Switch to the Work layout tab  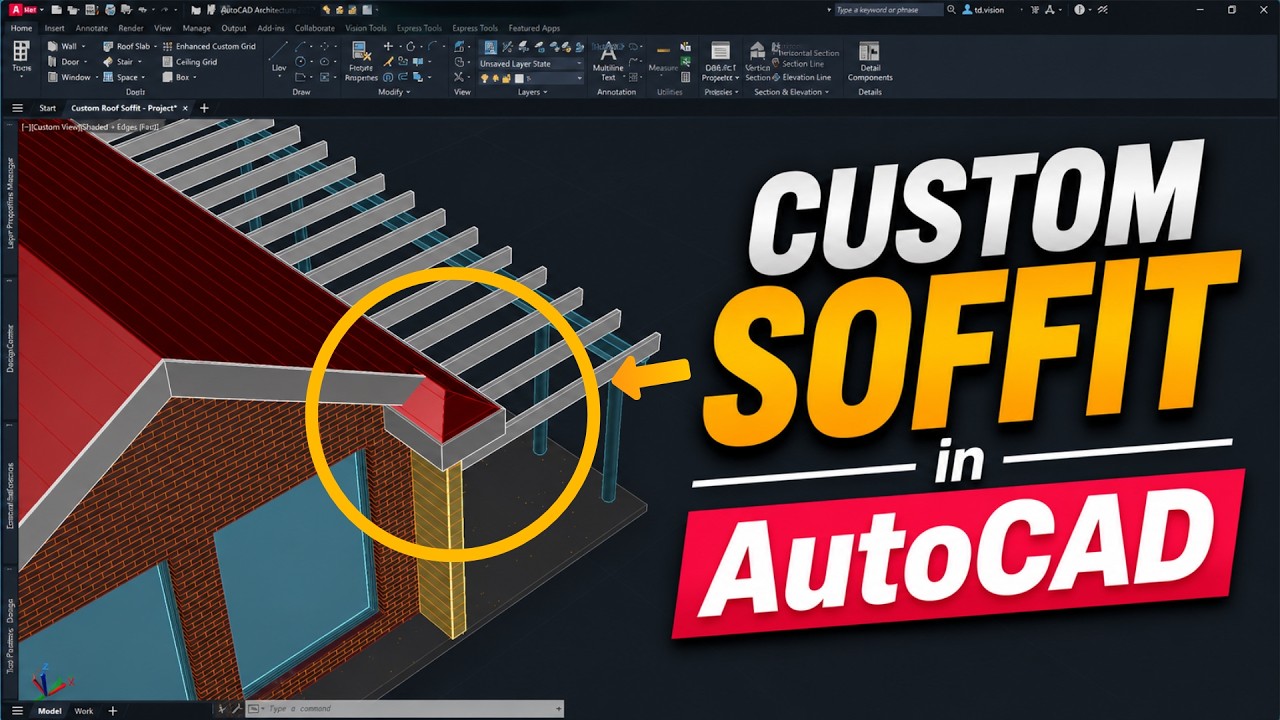tap(84, 711)
